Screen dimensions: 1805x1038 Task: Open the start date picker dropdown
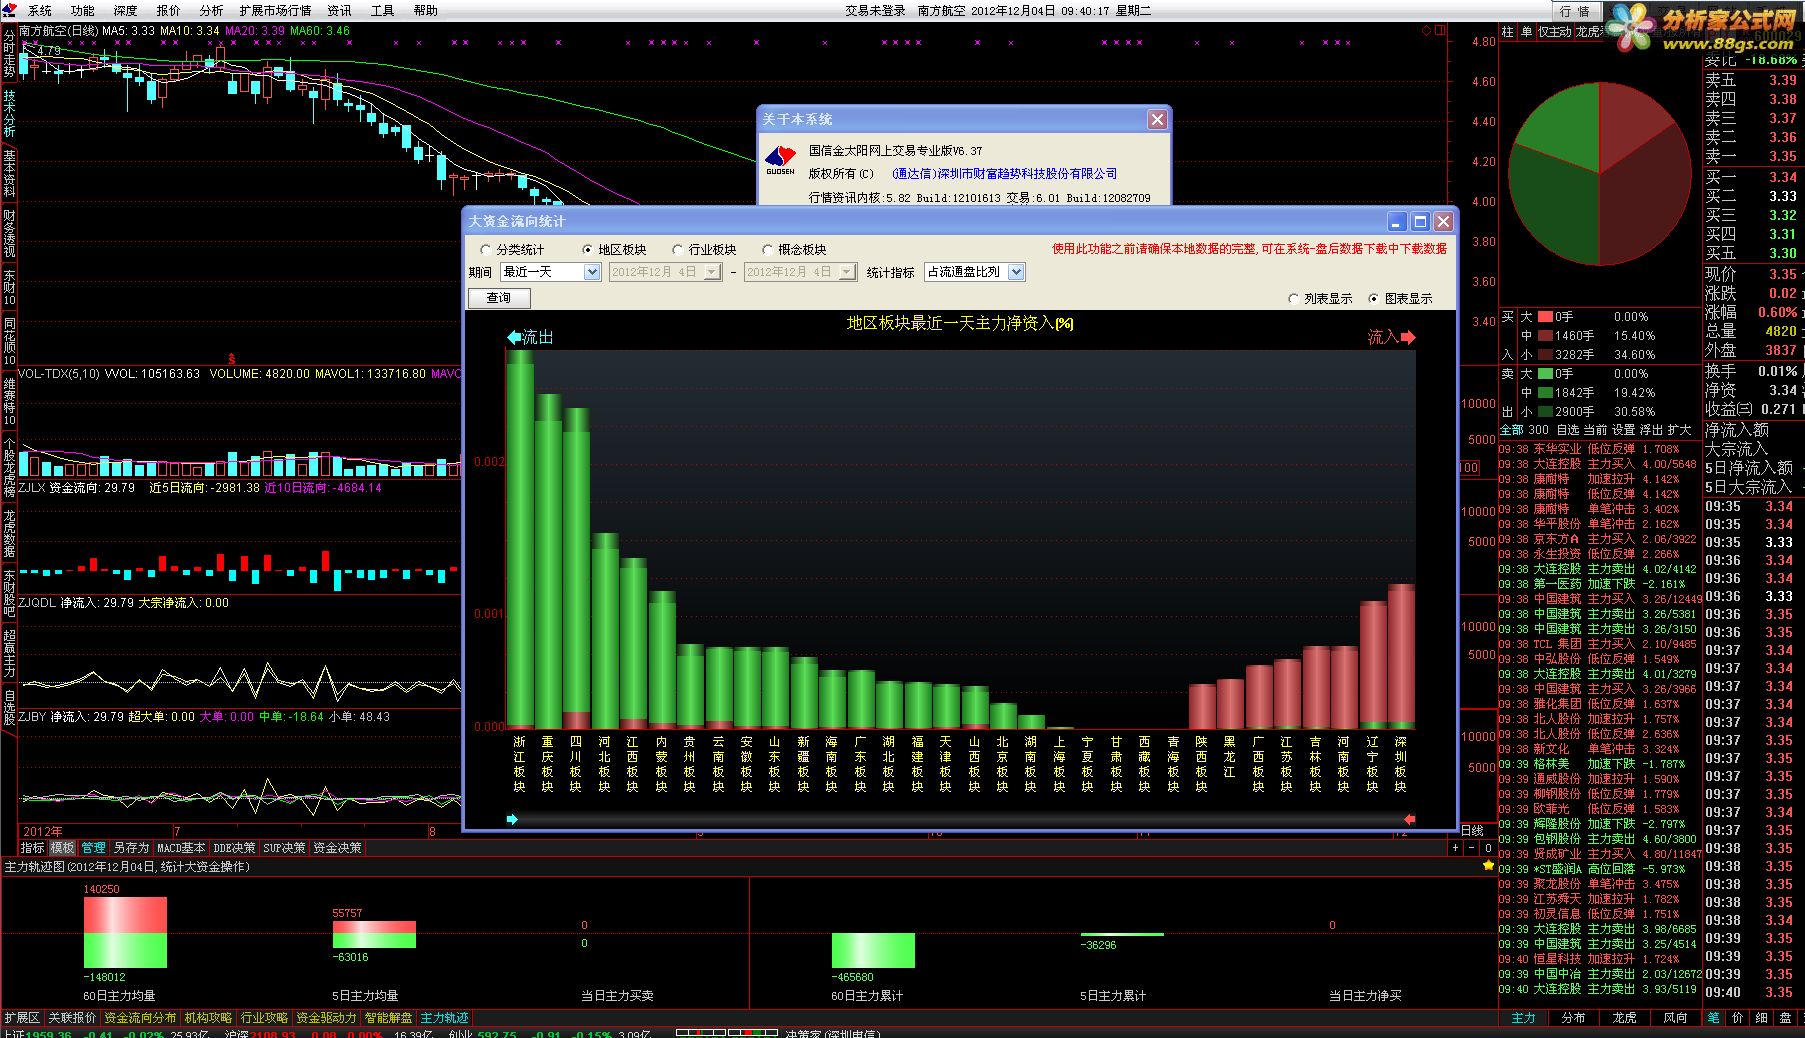click(712, 272)
